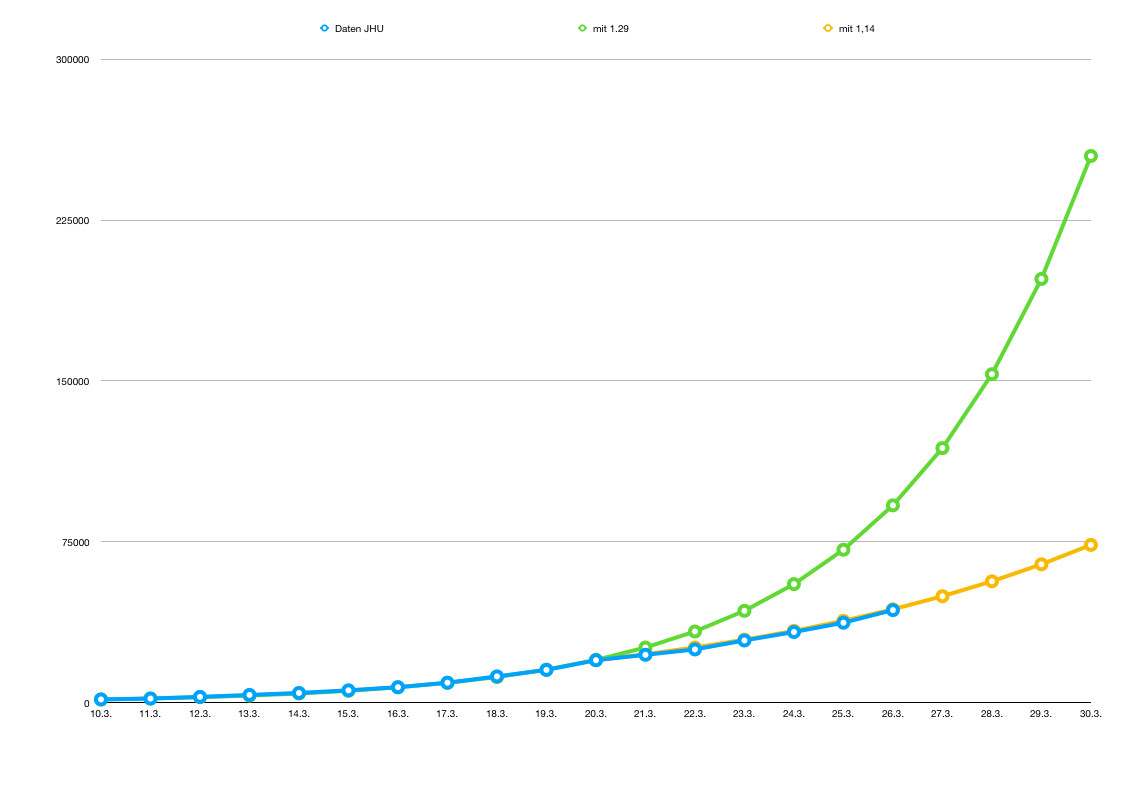Viewport: 1136px width, 798px height.
Task: Click the green data point at 28.3.
Action: 992,374
